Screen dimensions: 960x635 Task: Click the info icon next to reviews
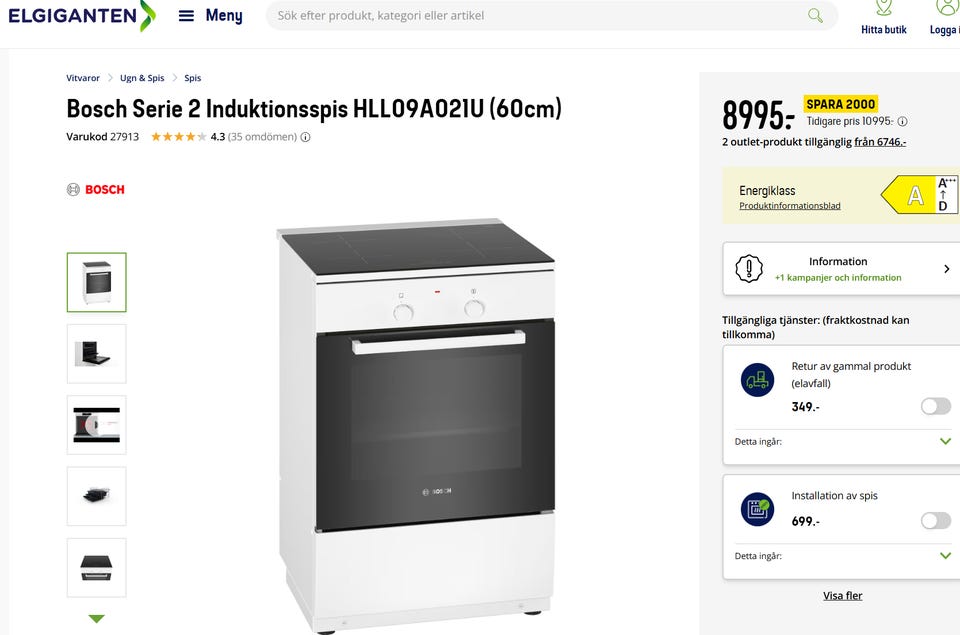[306, 137]
